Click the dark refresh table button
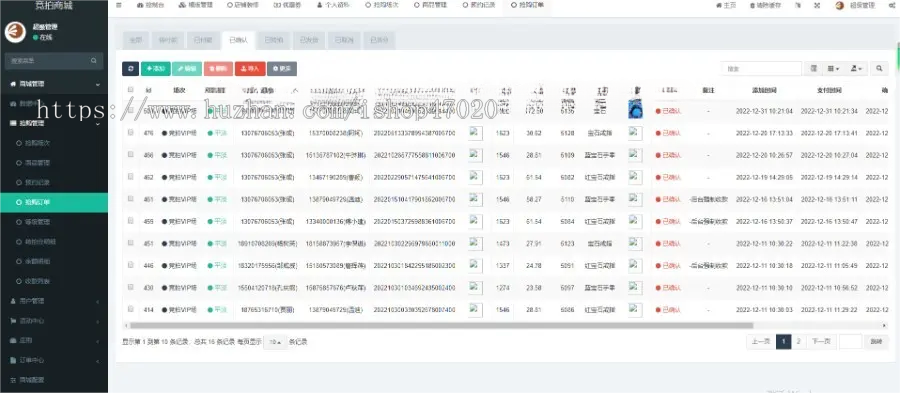This screenshot has width=900, height=393. pos(130,69)
